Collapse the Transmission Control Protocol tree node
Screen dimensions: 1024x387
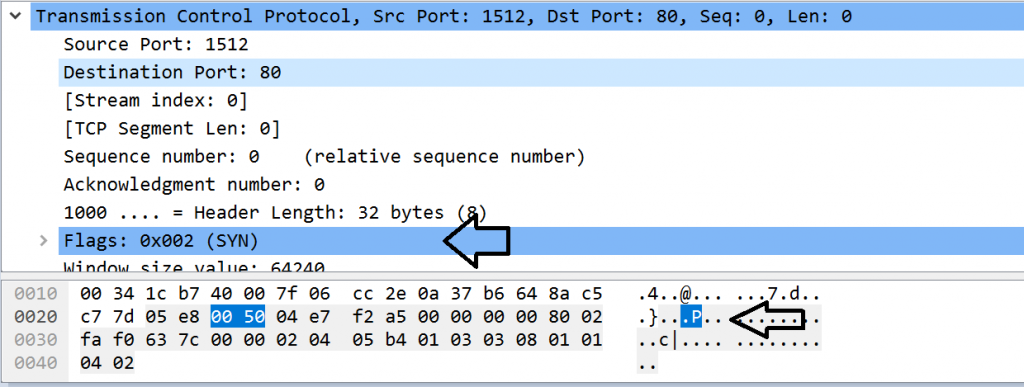(16, 16)
